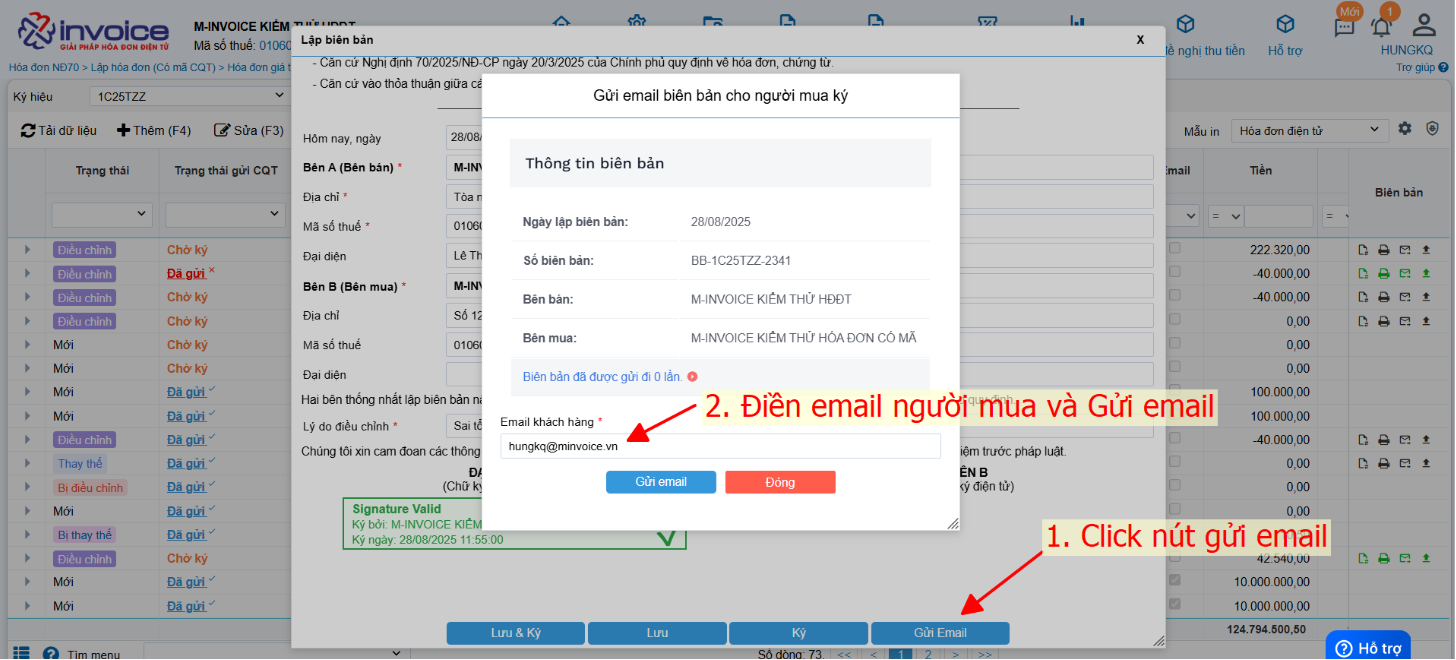Click the Sửa (F3) edit icon
Image resolution: width=1456 pixels, height=660 pixels.
tap(222, 131)
